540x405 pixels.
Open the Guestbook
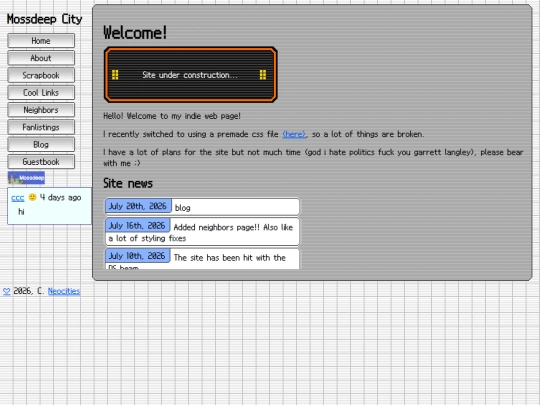click(41, 162)
